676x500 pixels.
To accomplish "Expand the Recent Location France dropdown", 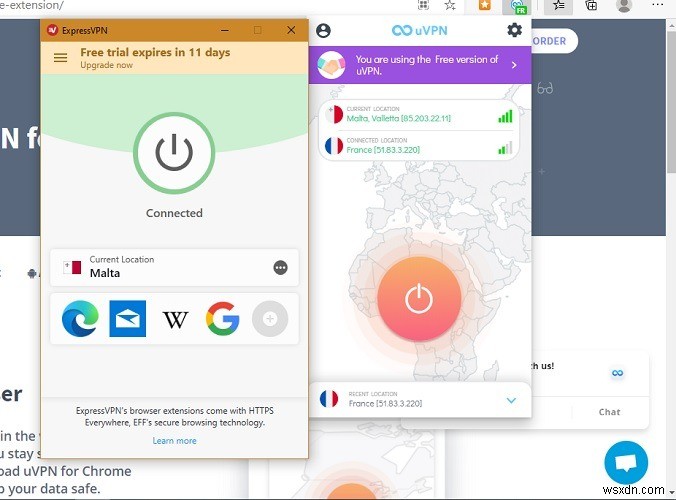I will pos(511,400).
